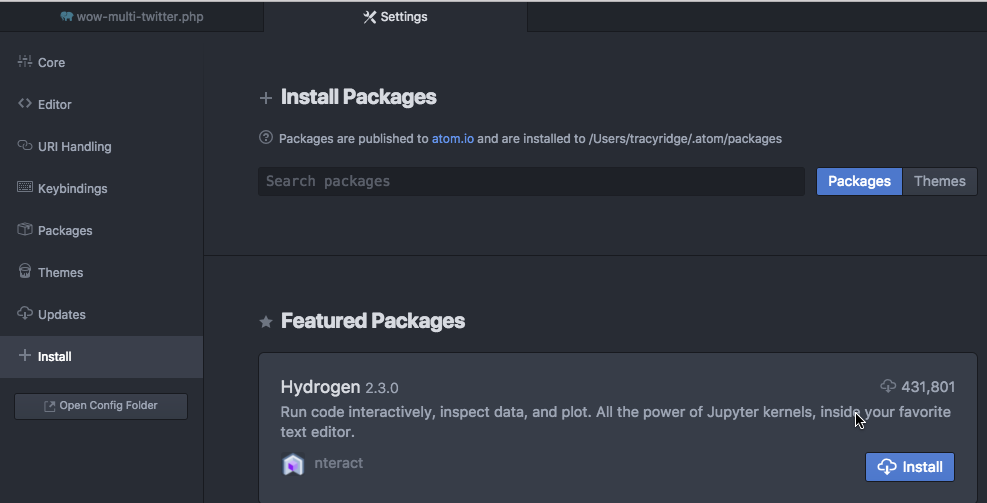Open the Updates section

[x=101, y=314]
